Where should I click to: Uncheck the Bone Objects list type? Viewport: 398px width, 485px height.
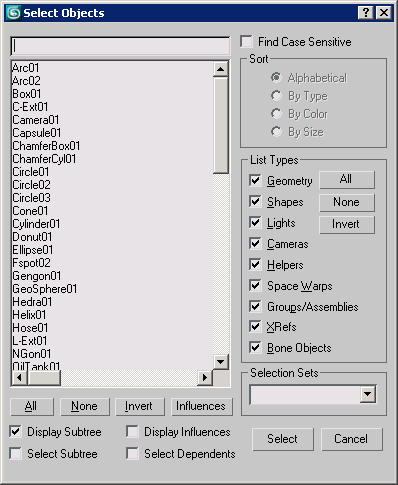click(x=255, y=348)
